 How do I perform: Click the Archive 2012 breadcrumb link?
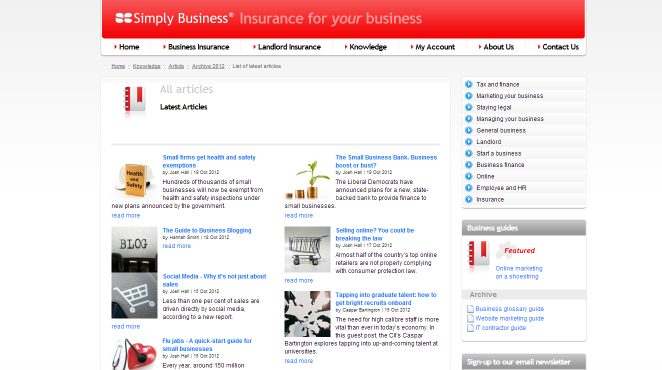point(208,66)
